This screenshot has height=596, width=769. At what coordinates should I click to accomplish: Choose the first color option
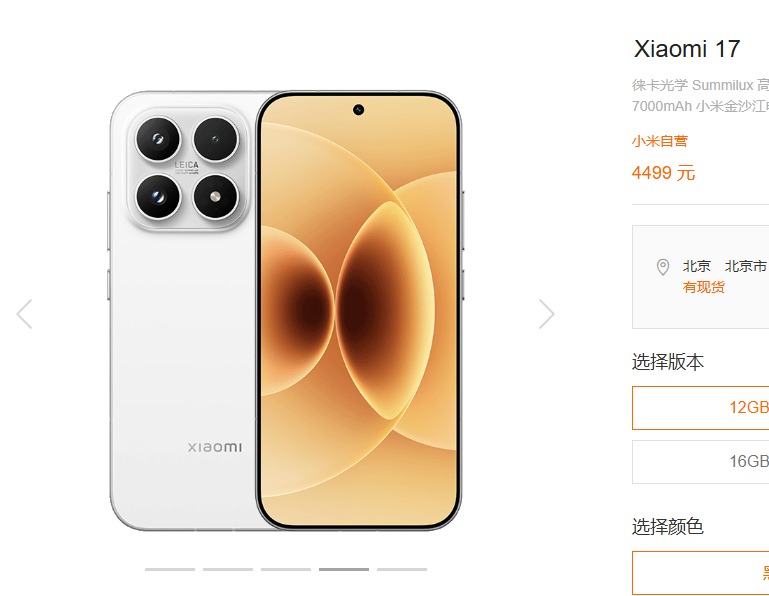[700, 572]
